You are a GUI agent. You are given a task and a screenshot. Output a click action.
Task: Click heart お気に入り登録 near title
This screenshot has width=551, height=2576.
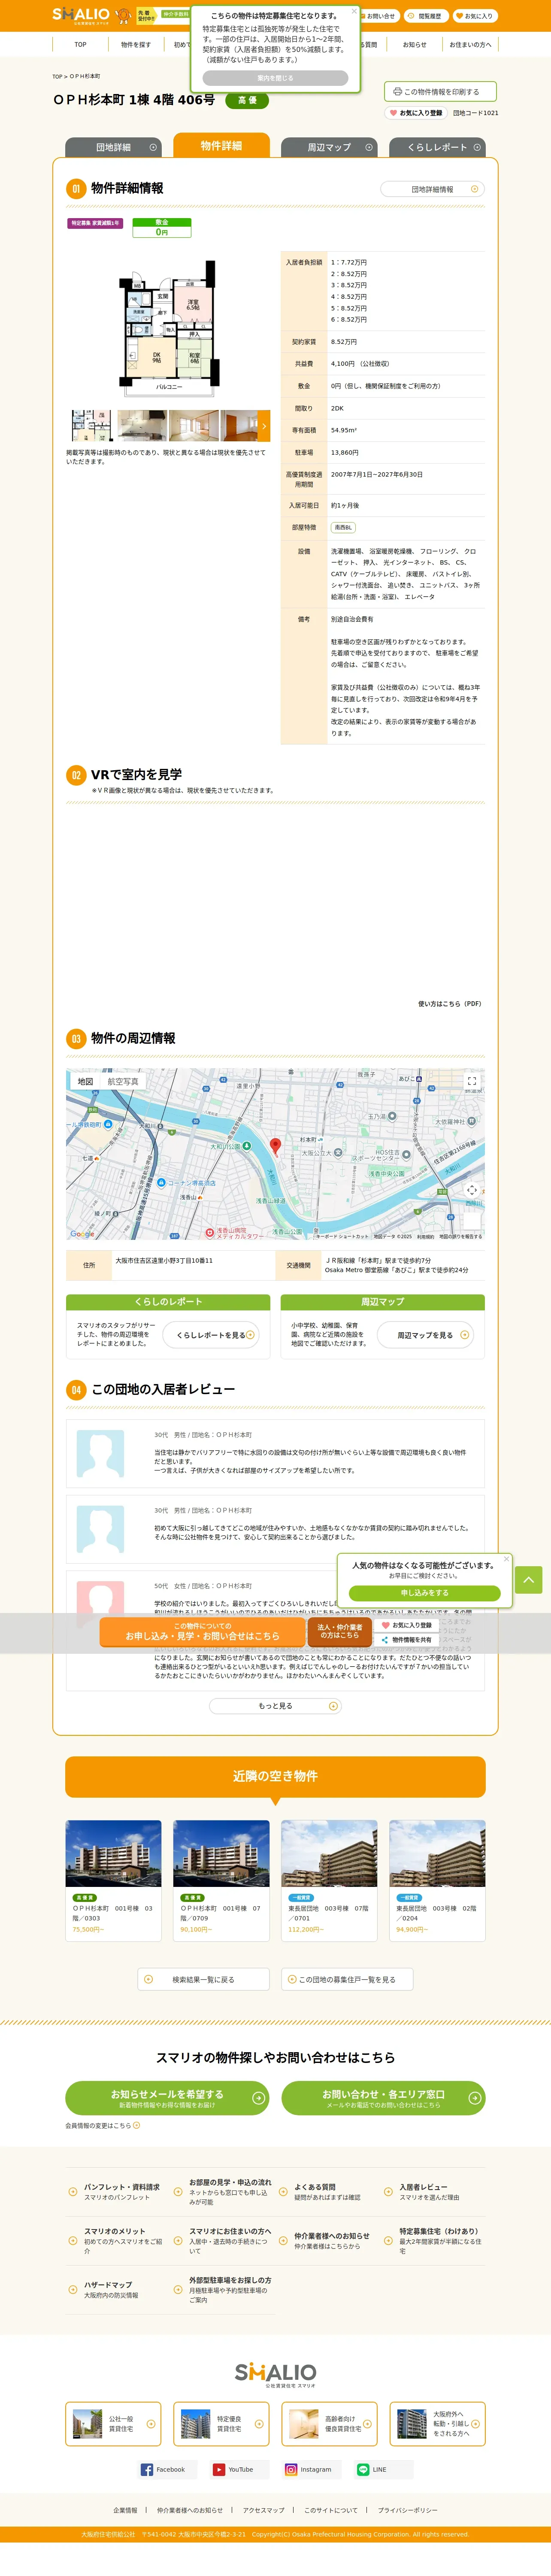[415, 113]
